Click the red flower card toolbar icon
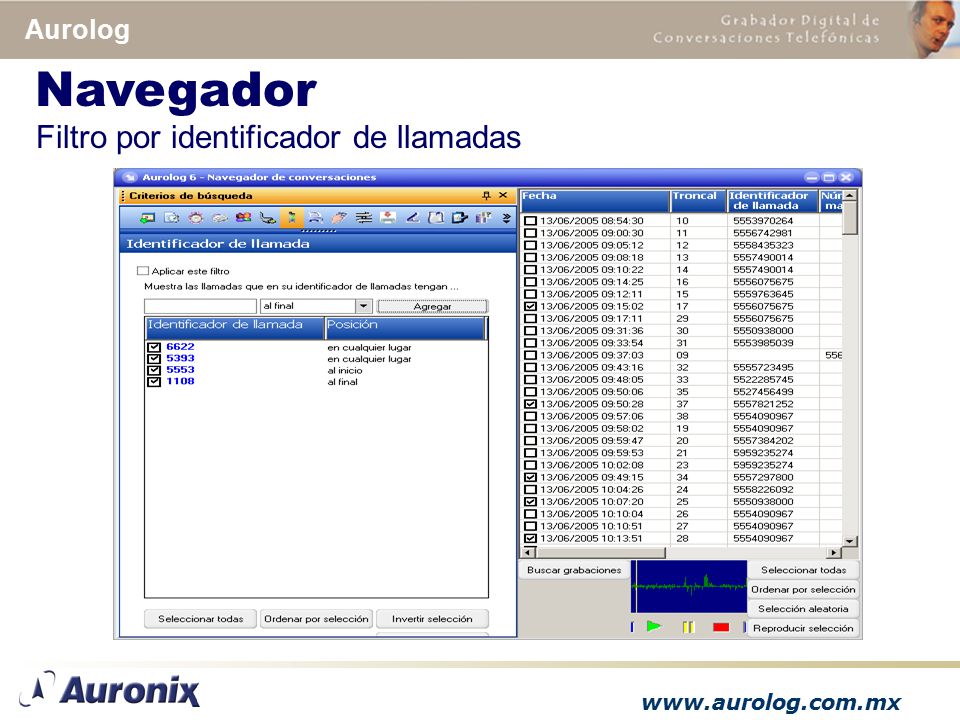Viewport: 960px width, 720px height. [388, 217]
